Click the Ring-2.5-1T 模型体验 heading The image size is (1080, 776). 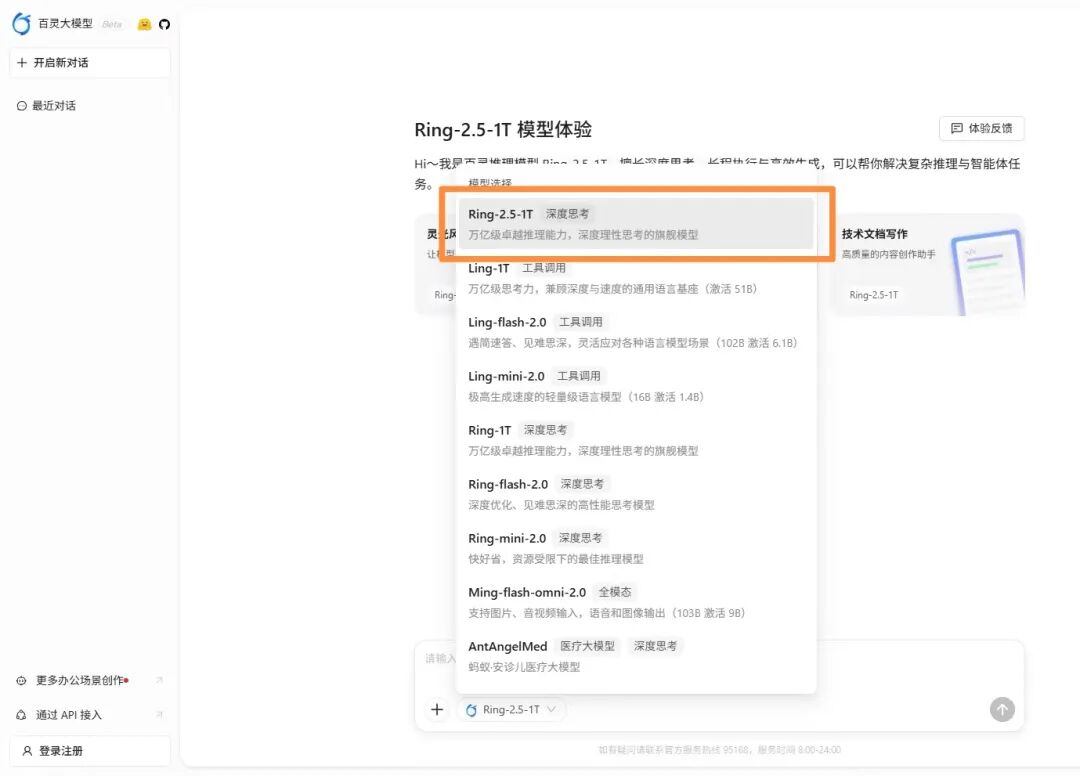[503, 129]
